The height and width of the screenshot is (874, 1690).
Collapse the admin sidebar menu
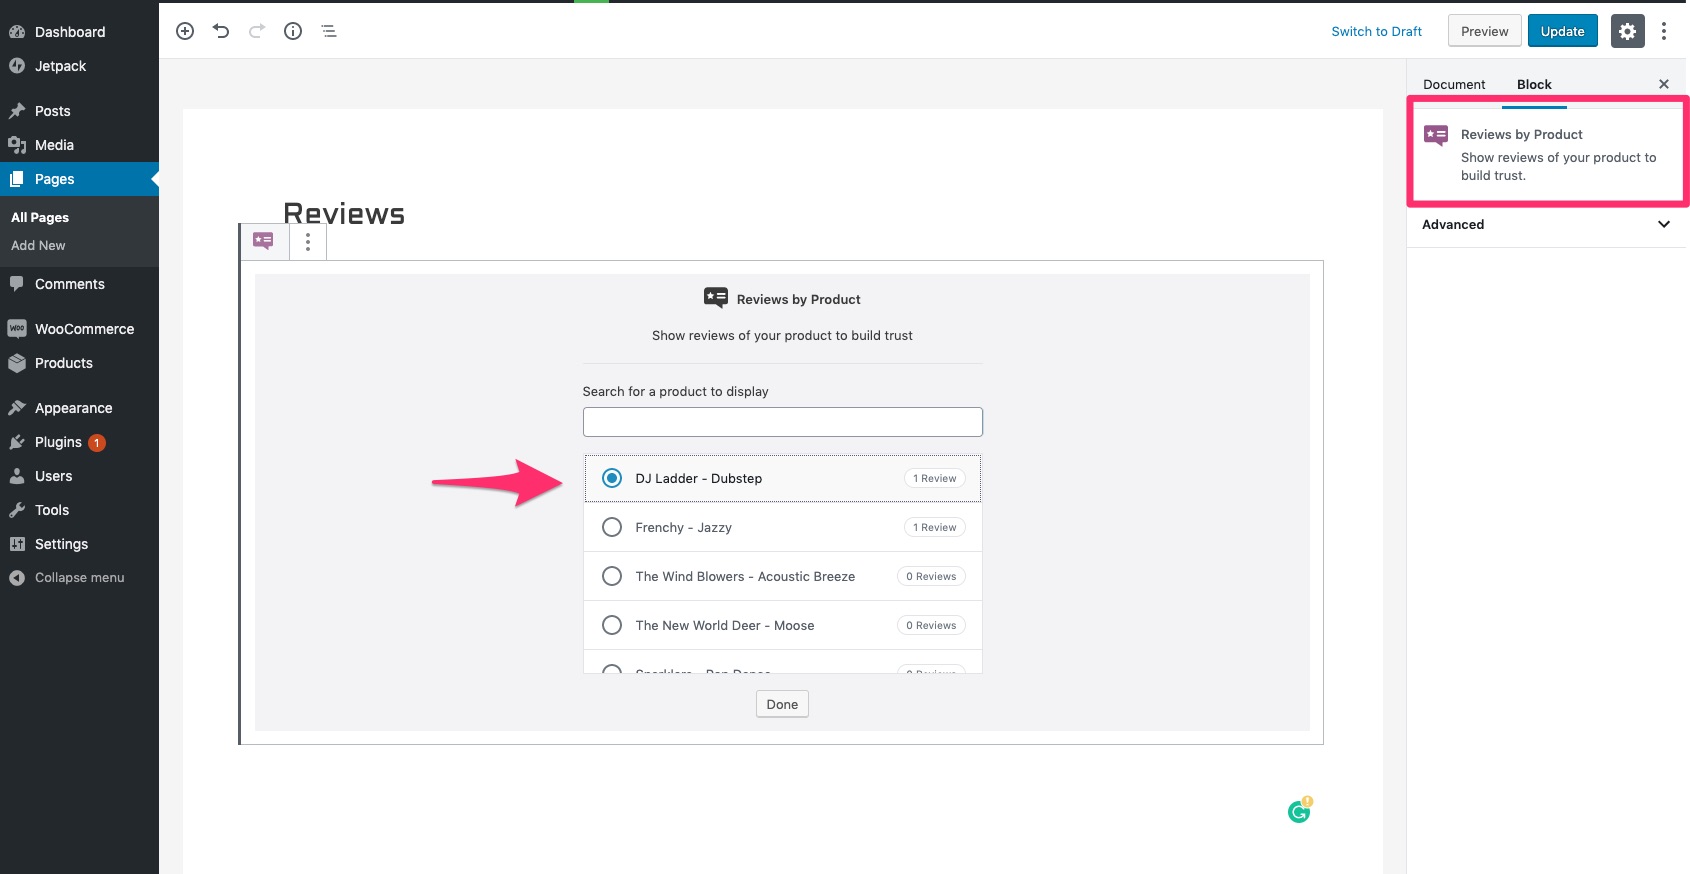click(x=79, y=578)
